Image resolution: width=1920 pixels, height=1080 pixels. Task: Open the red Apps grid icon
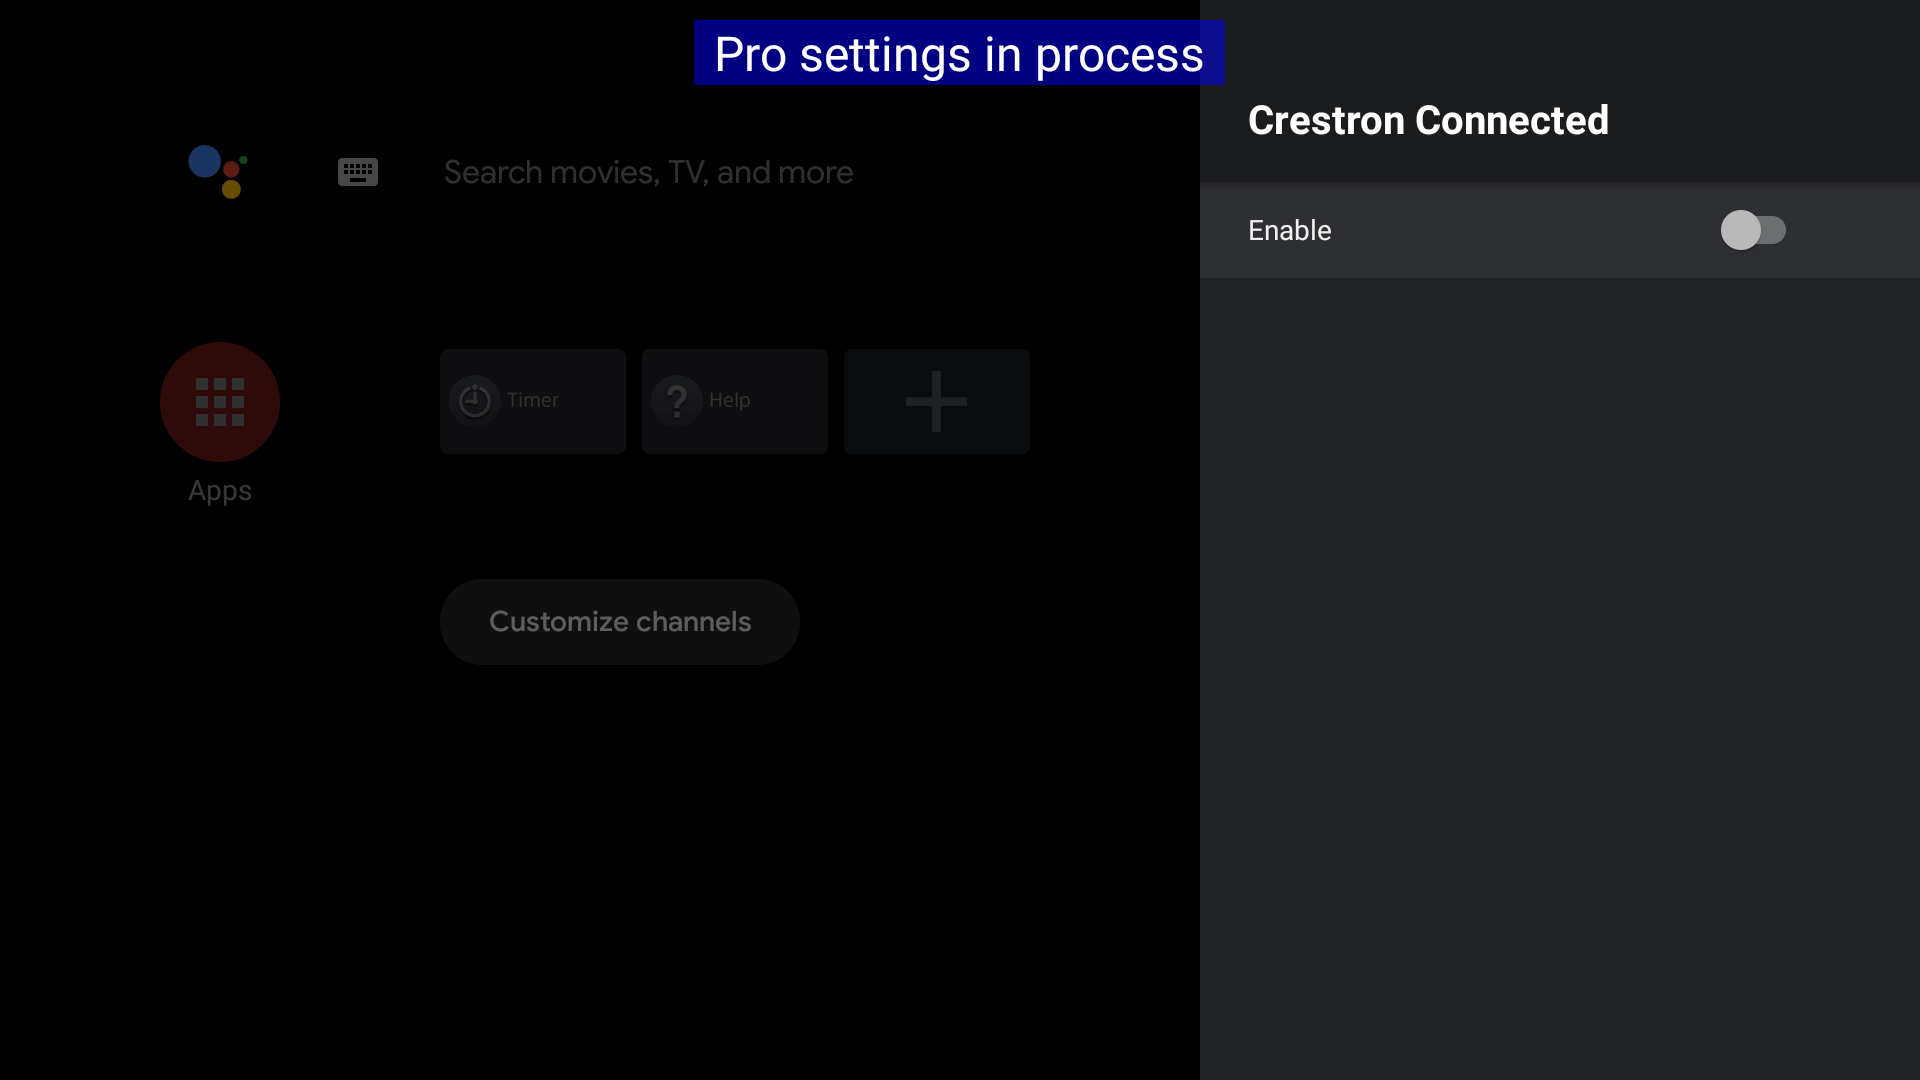pos(220,402)
